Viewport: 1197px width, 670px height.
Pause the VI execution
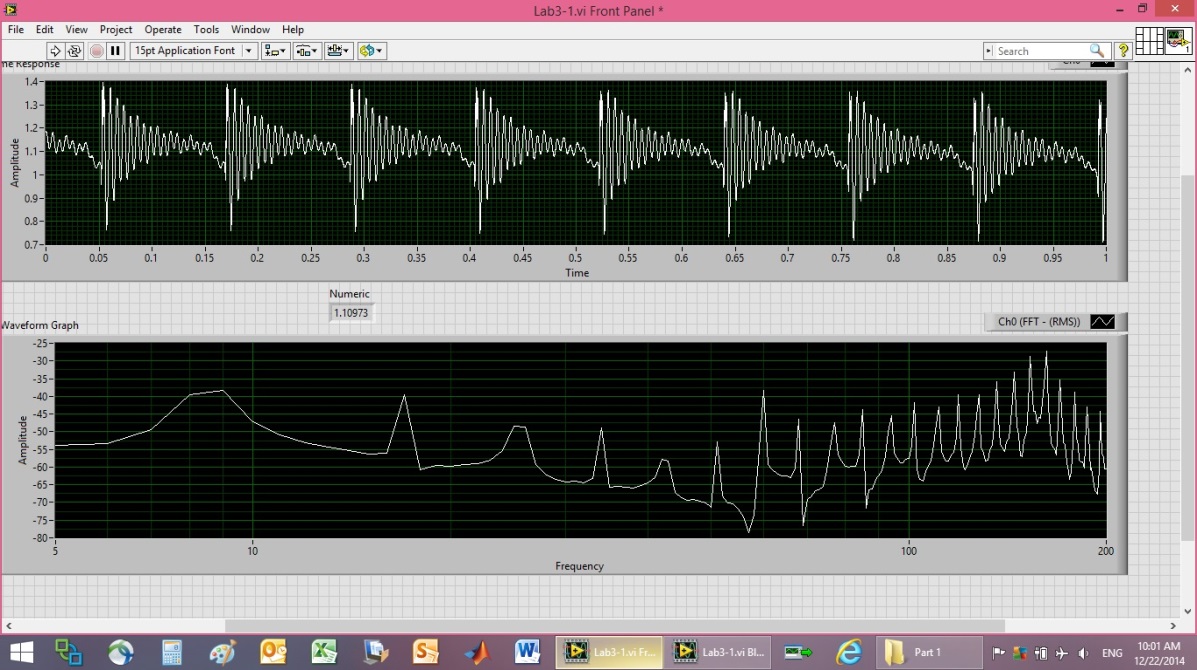coord(115,51)
